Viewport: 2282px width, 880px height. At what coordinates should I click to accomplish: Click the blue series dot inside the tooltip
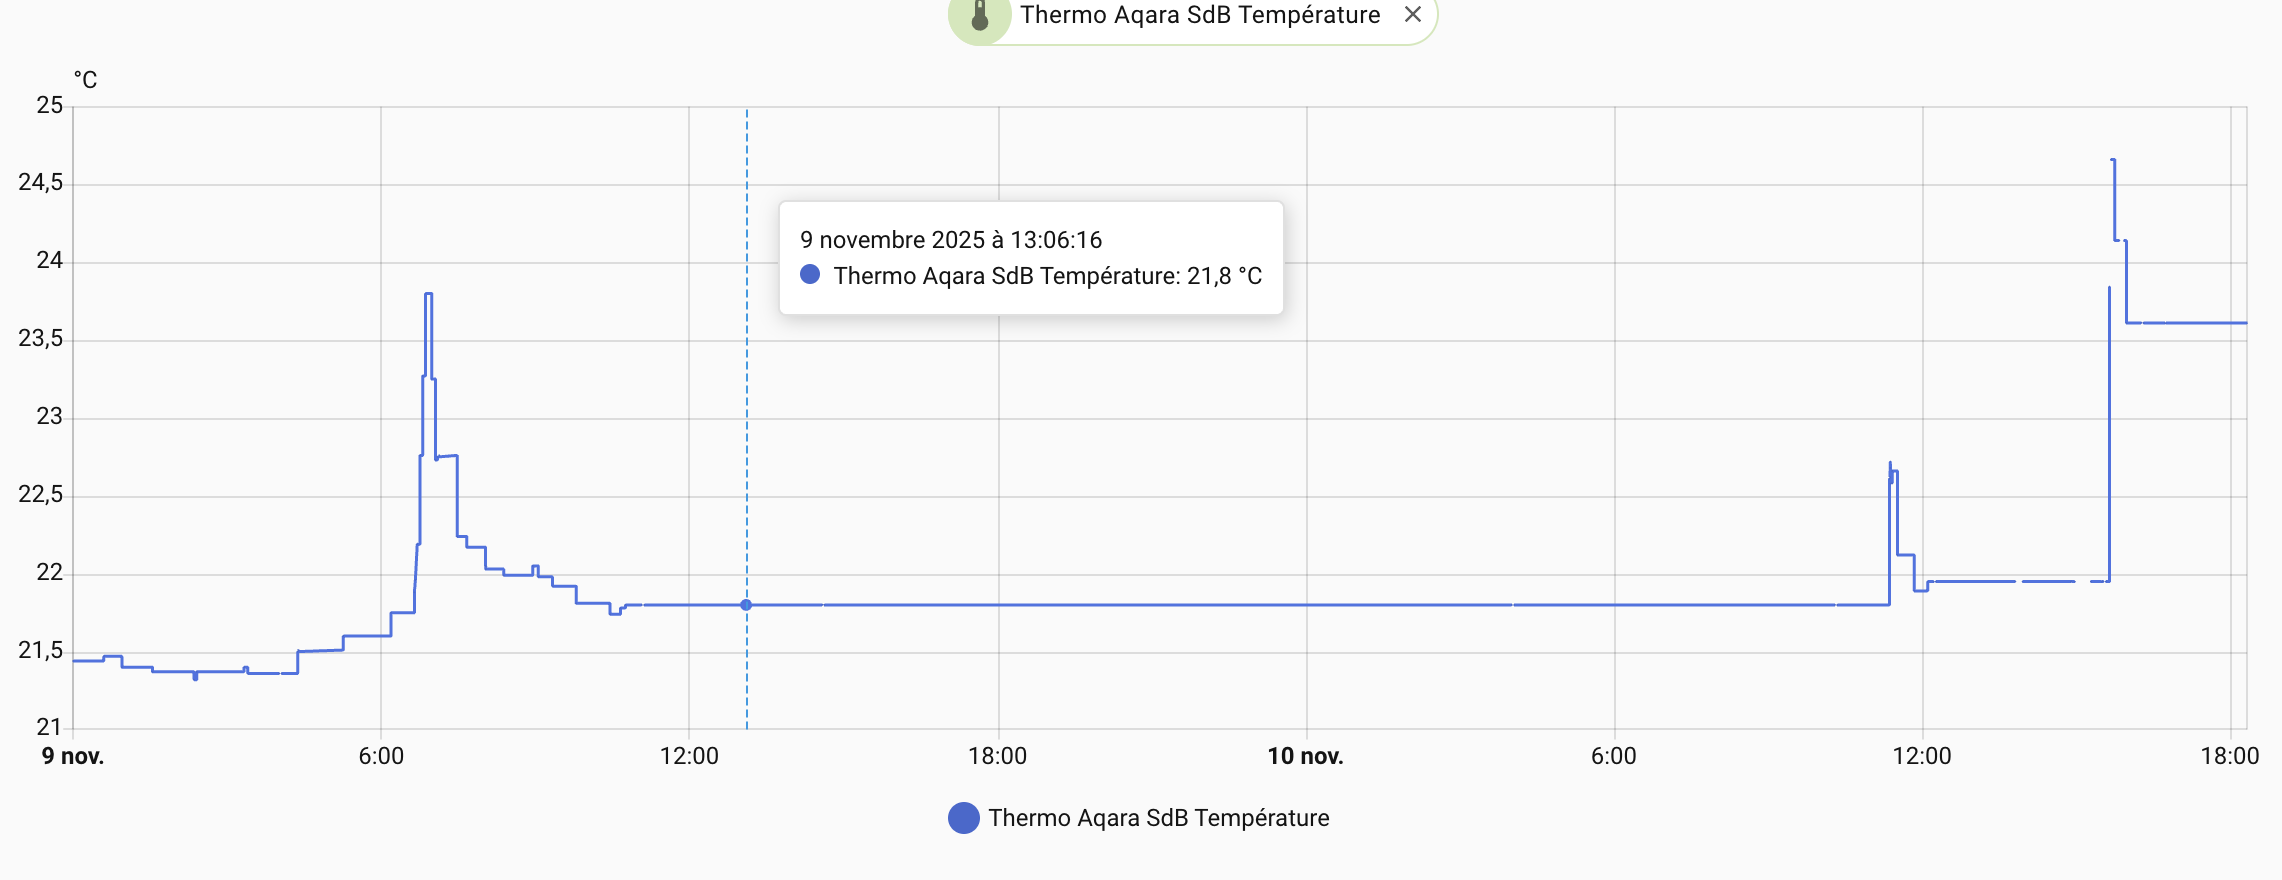click(810, 275)
